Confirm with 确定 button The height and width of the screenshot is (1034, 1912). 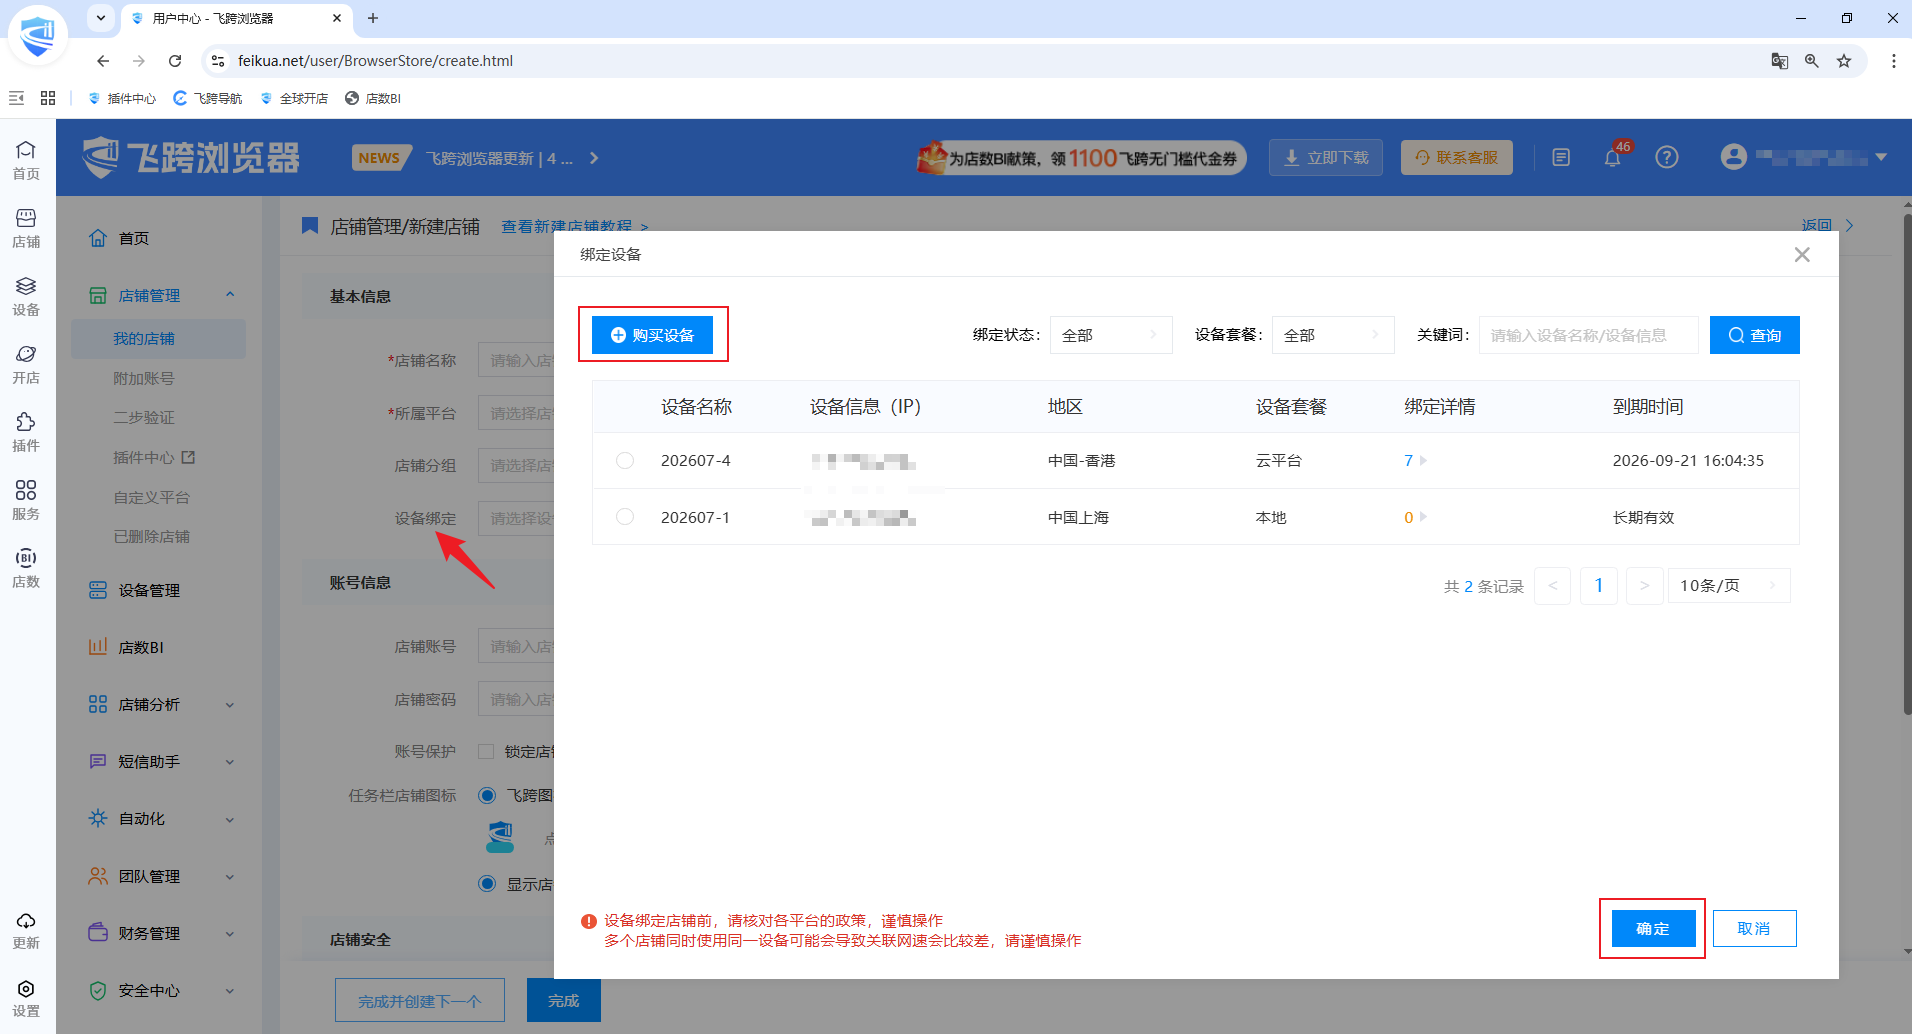[1653, 929]
